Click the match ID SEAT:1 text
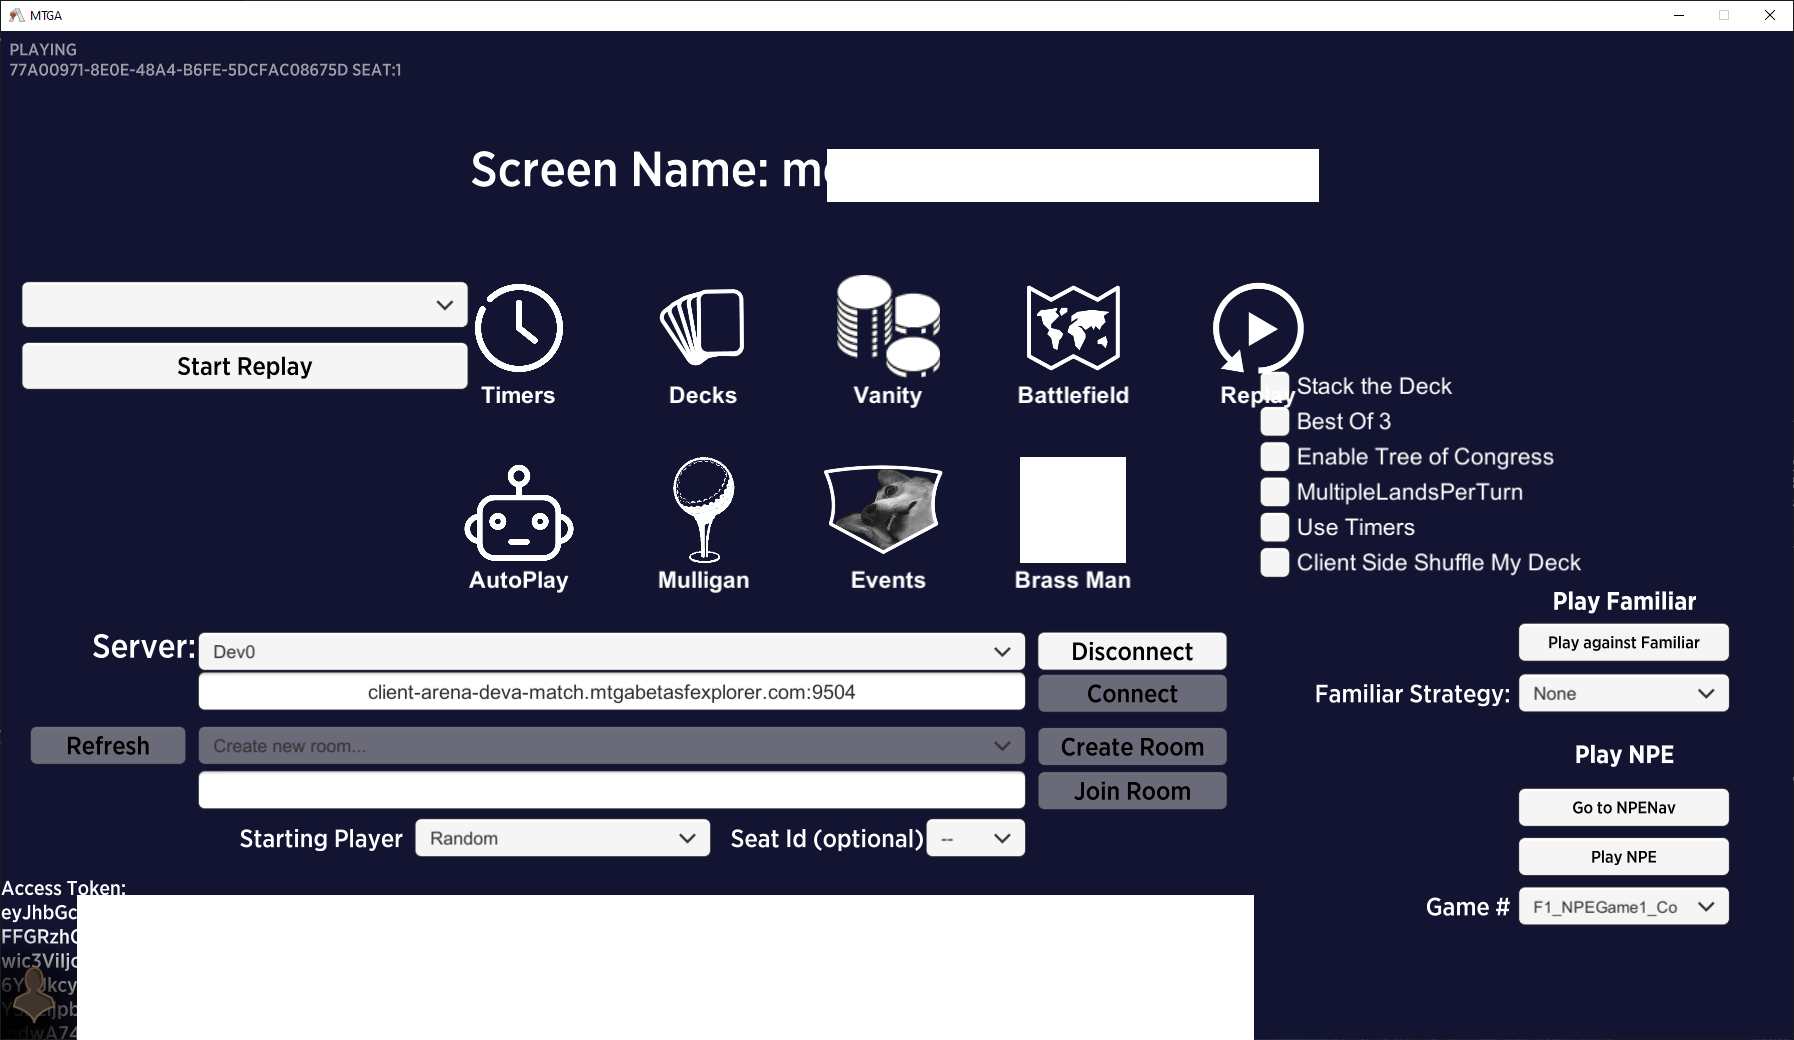The image size is (1794, 1040). (205, 70)
